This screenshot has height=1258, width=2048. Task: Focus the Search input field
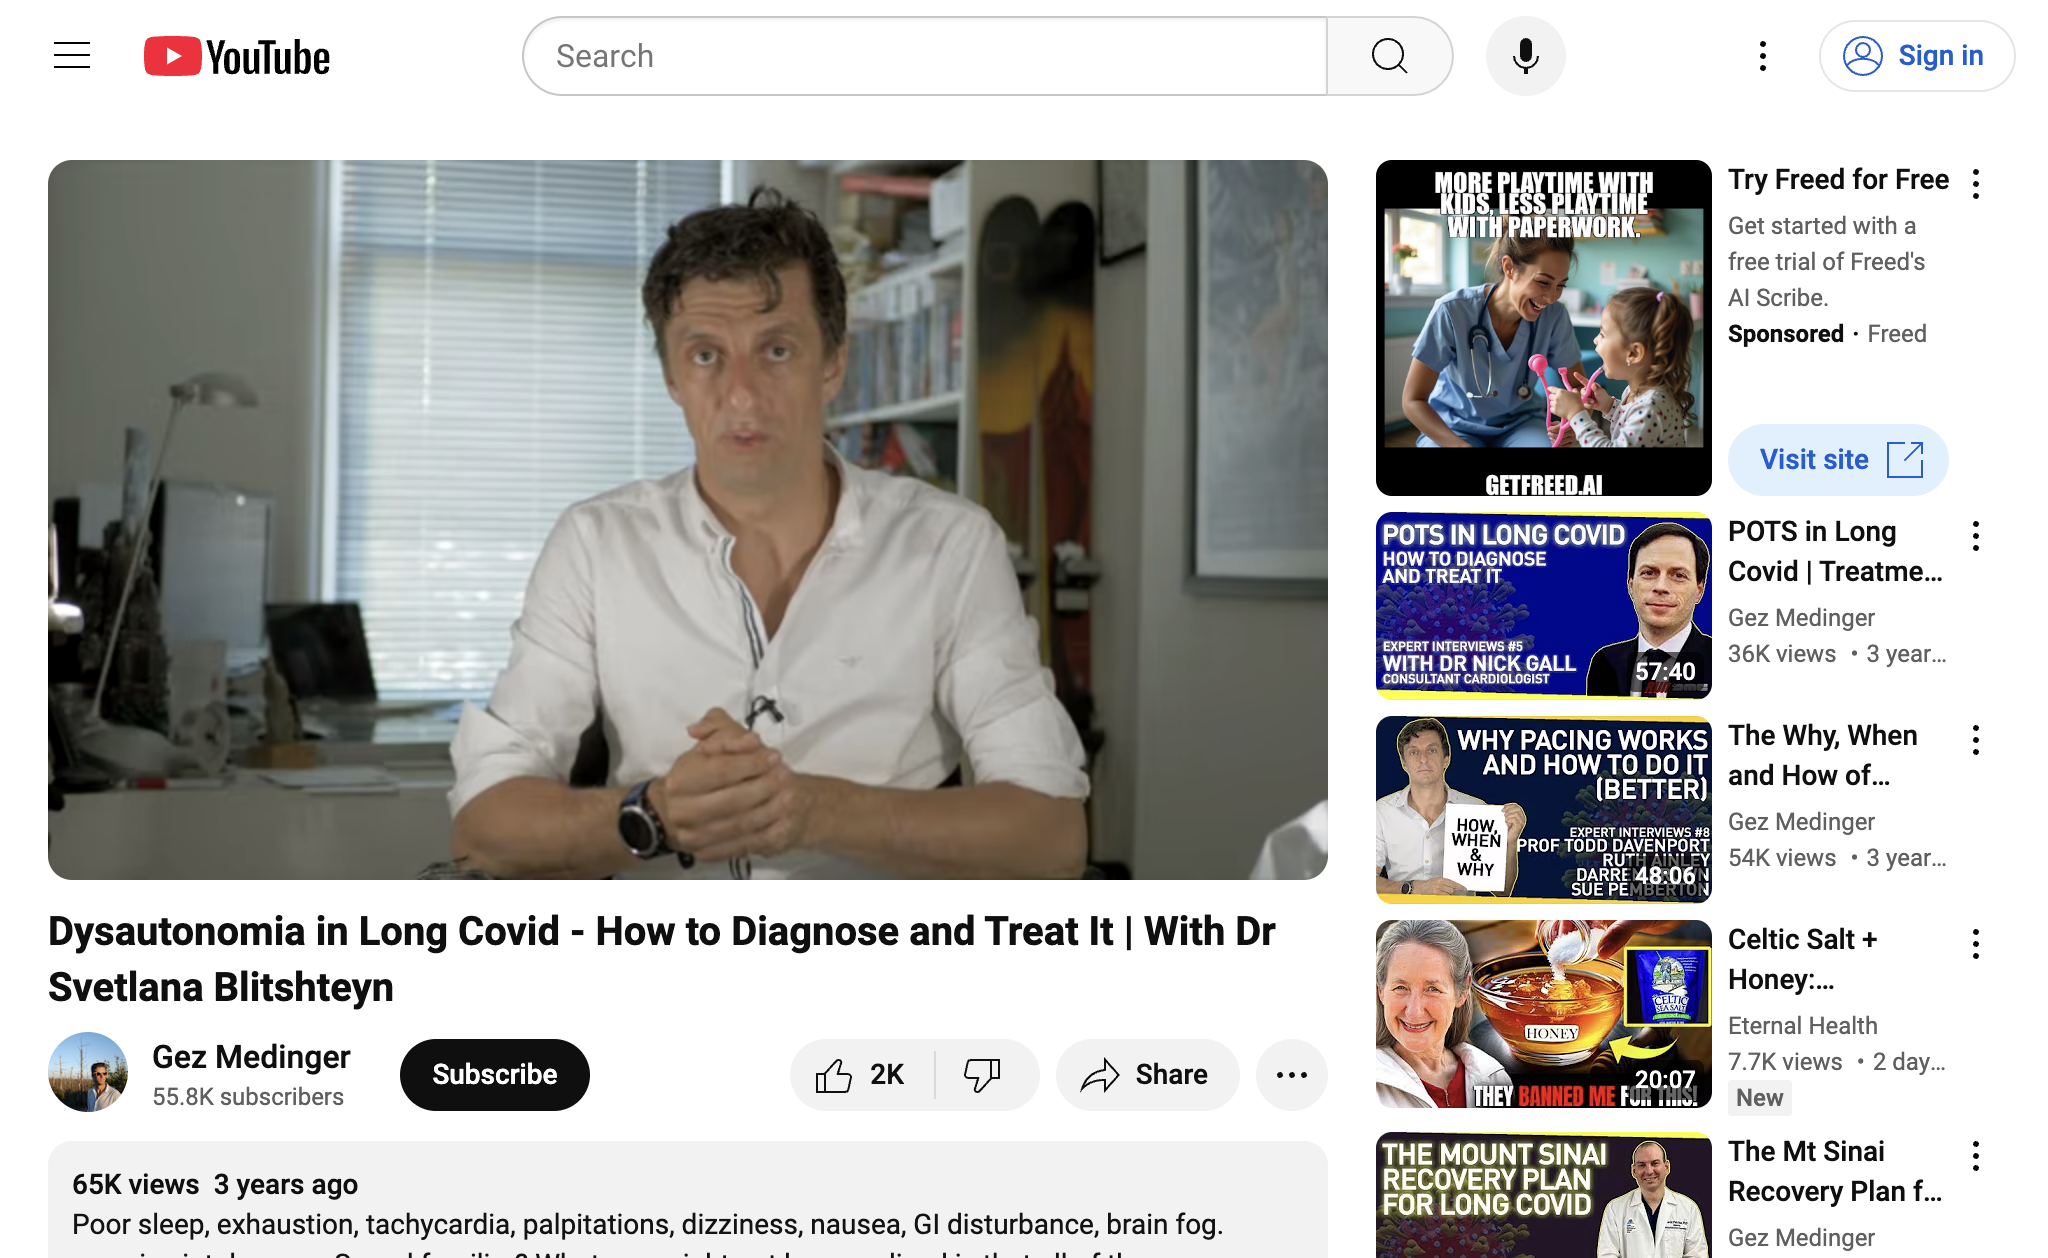point(926,56)
